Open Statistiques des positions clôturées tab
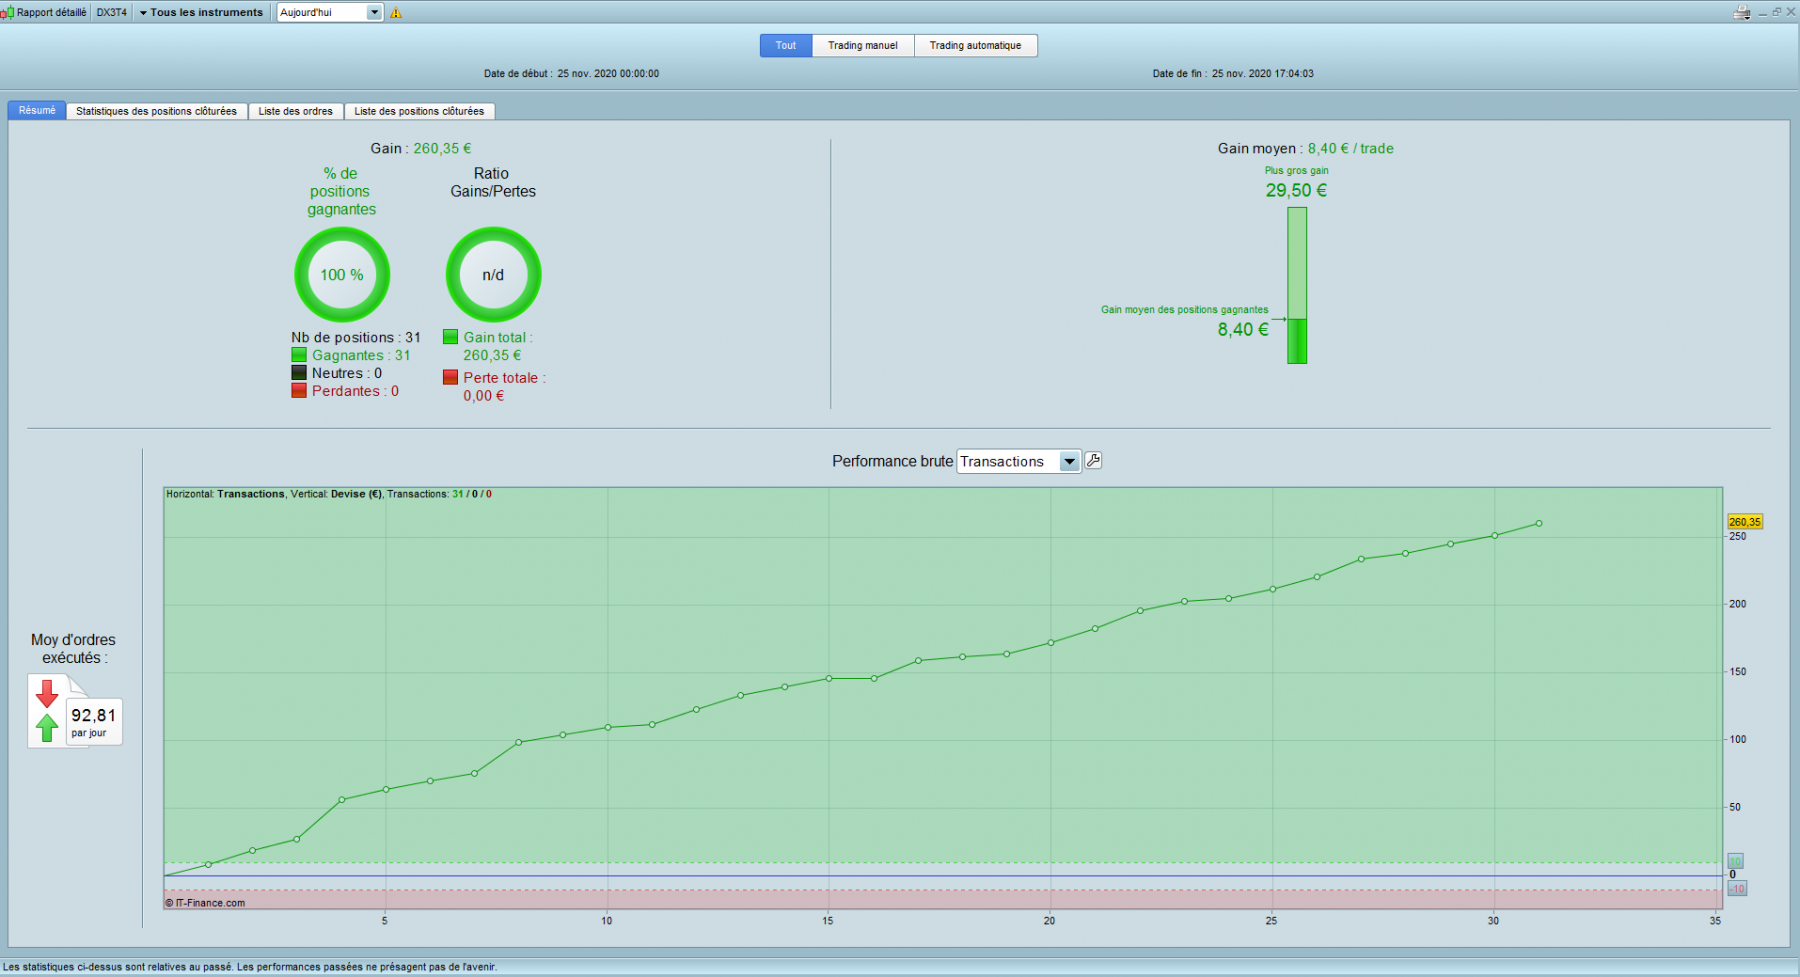Viewport: 1800px width, 977px height. click(156, 111)
